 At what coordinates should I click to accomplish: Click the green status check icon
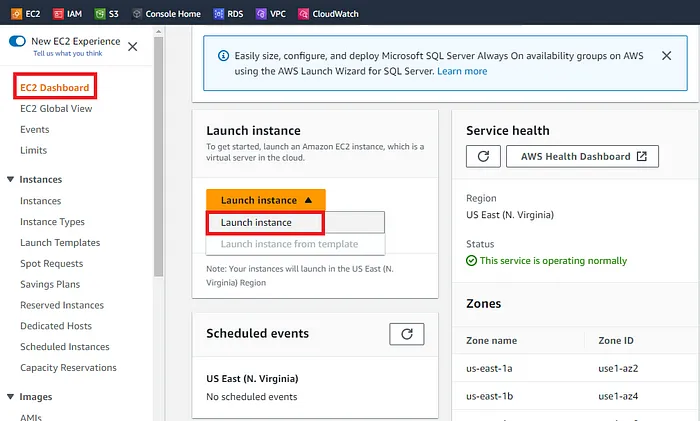[471, 261]
